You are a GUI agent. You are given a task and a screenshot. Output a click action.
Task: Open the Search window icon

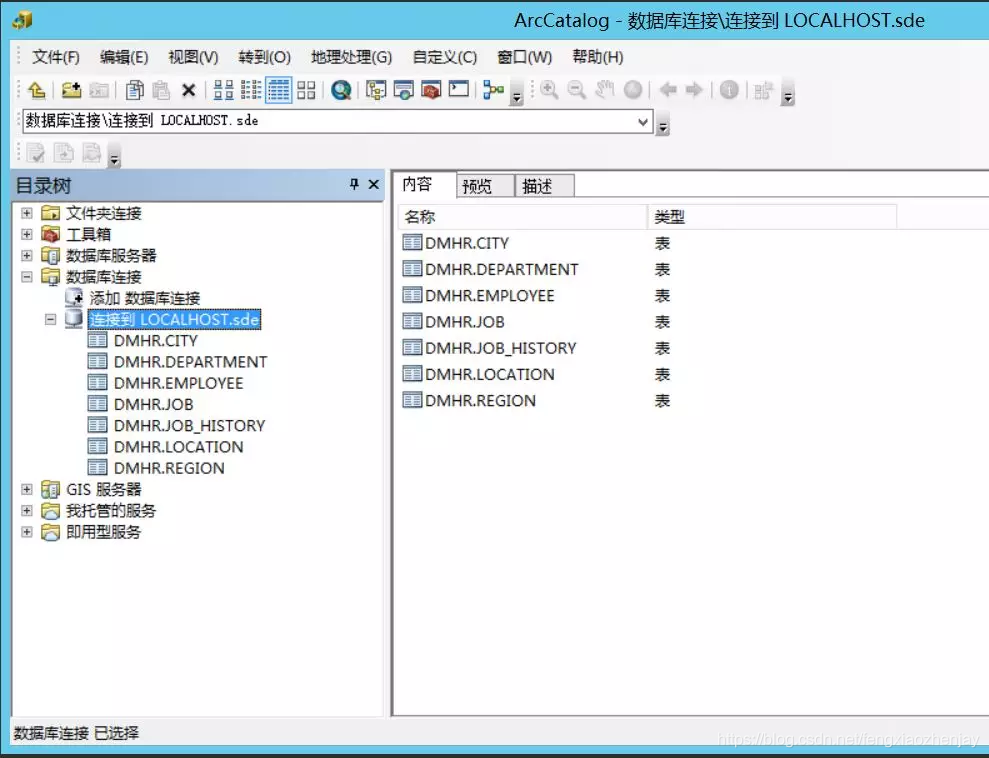(x=403, y=90)
